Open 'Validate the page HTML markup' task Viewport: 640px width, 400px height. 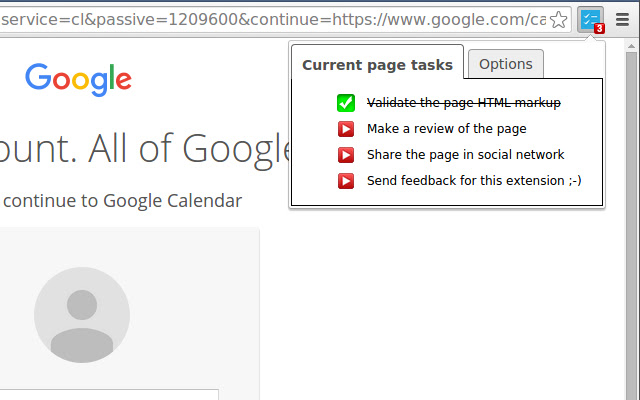click(463, 102)
